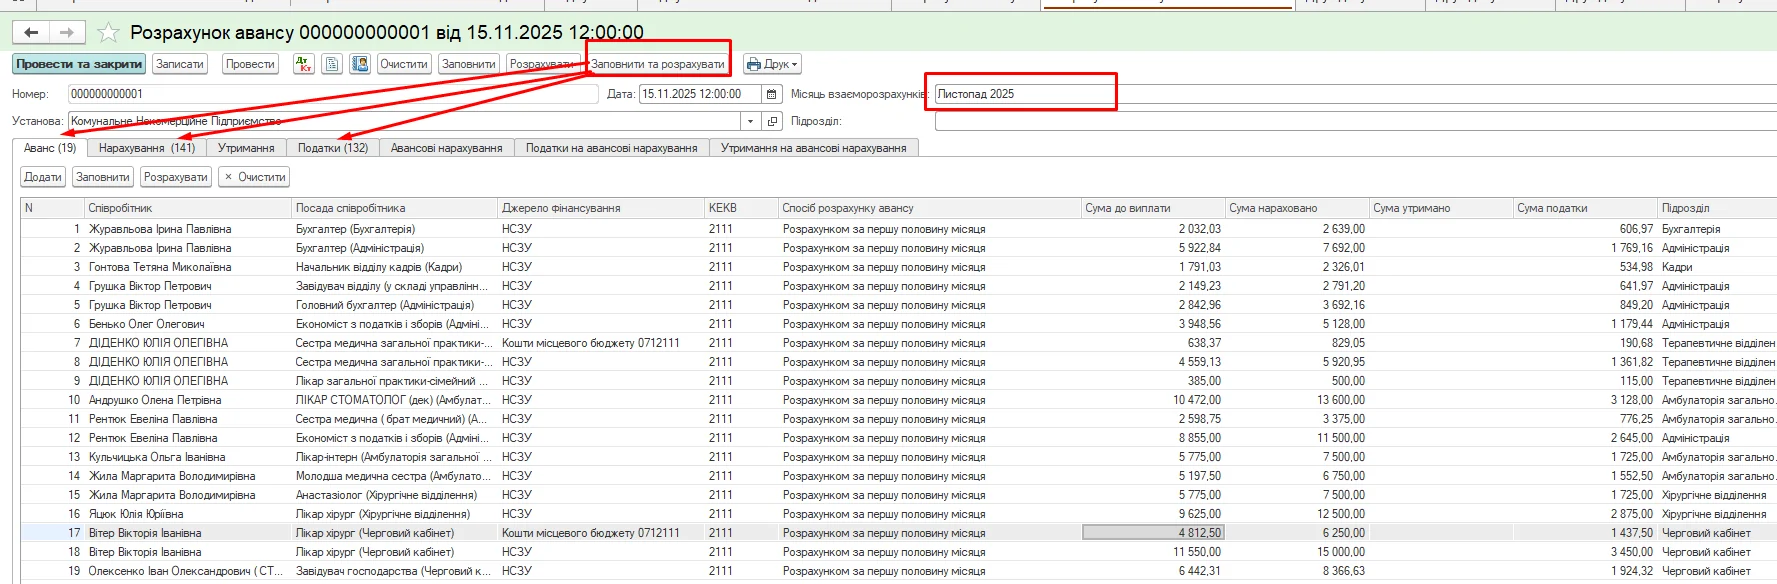Select the Утримання tab

246,148
